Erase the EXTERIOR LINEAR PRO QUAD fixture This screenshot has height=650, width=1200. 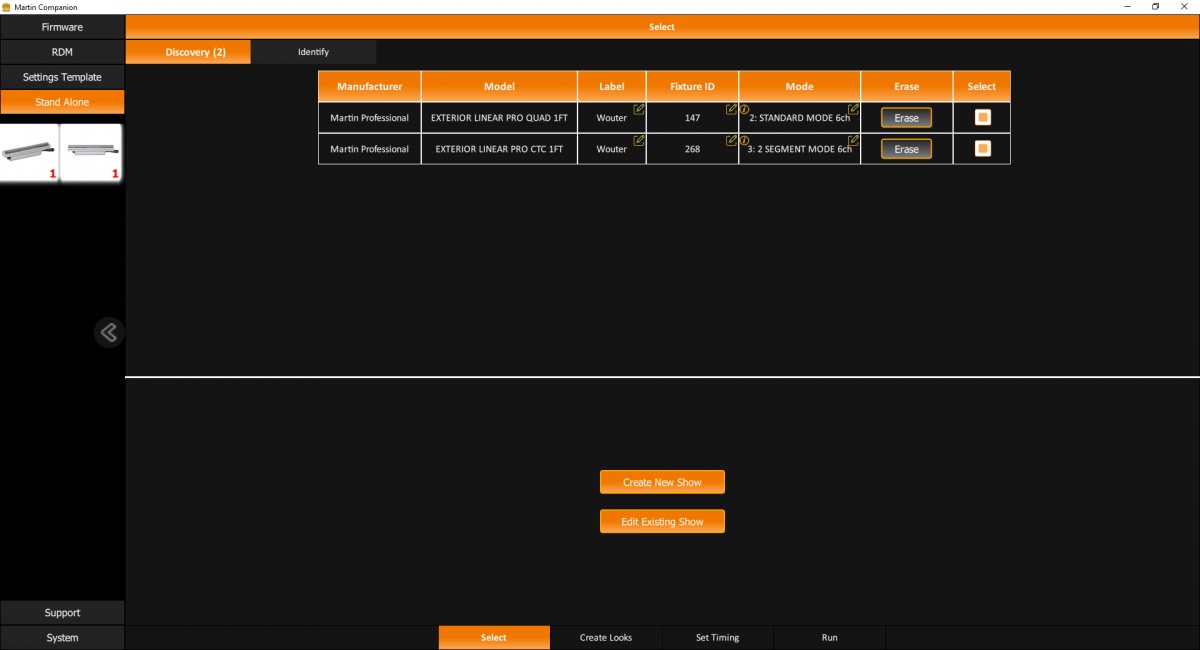(x=906, y=118)
